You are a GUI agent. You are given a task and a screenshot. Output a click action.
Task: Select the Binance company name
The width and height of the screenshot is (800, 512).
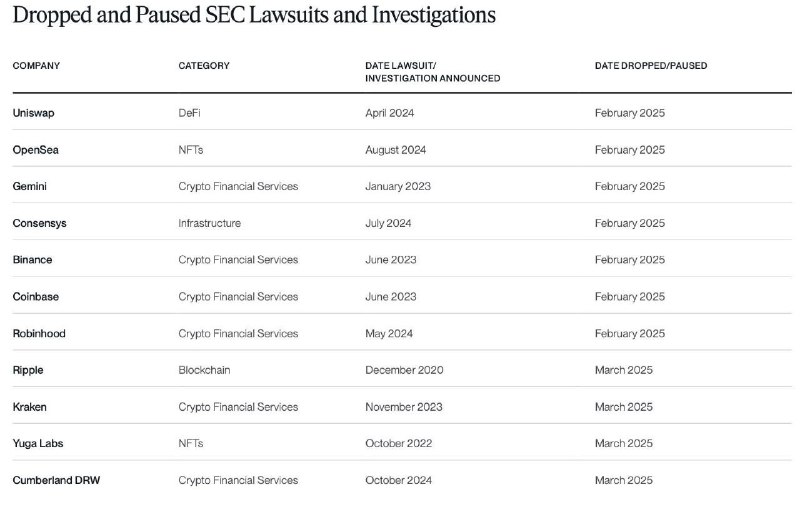[33, 260]
